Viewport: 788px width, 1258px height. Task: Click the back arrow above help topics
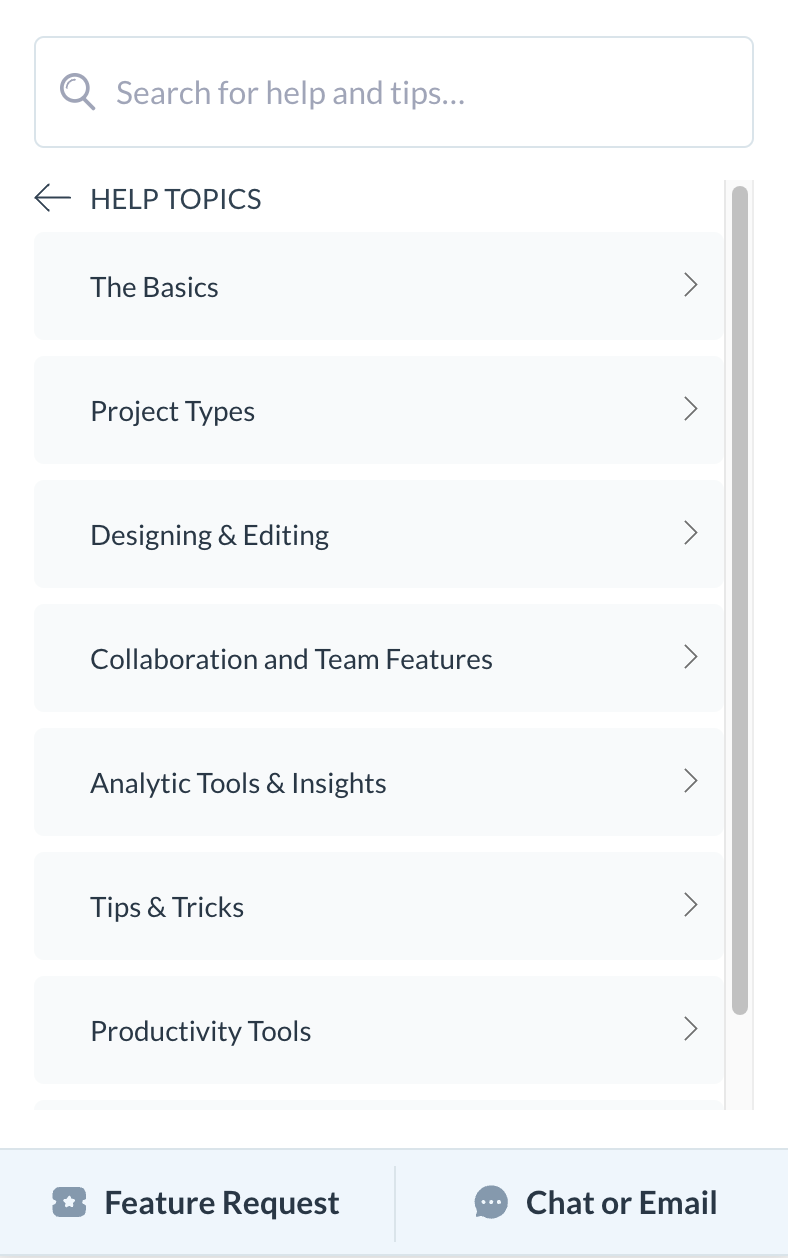coord(52,198)
